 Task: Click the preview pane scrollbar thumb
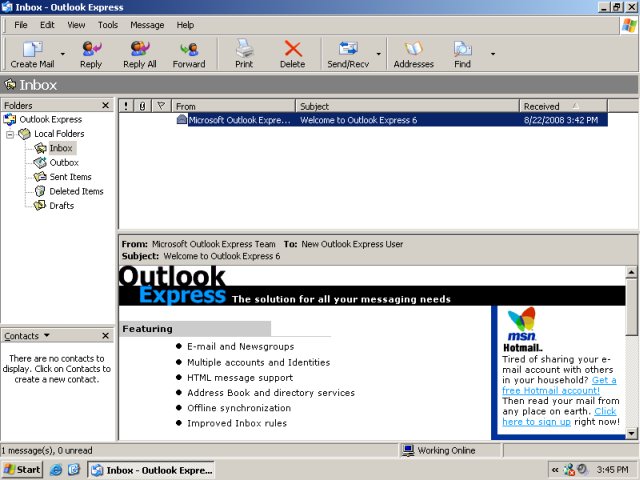[631, 307]
